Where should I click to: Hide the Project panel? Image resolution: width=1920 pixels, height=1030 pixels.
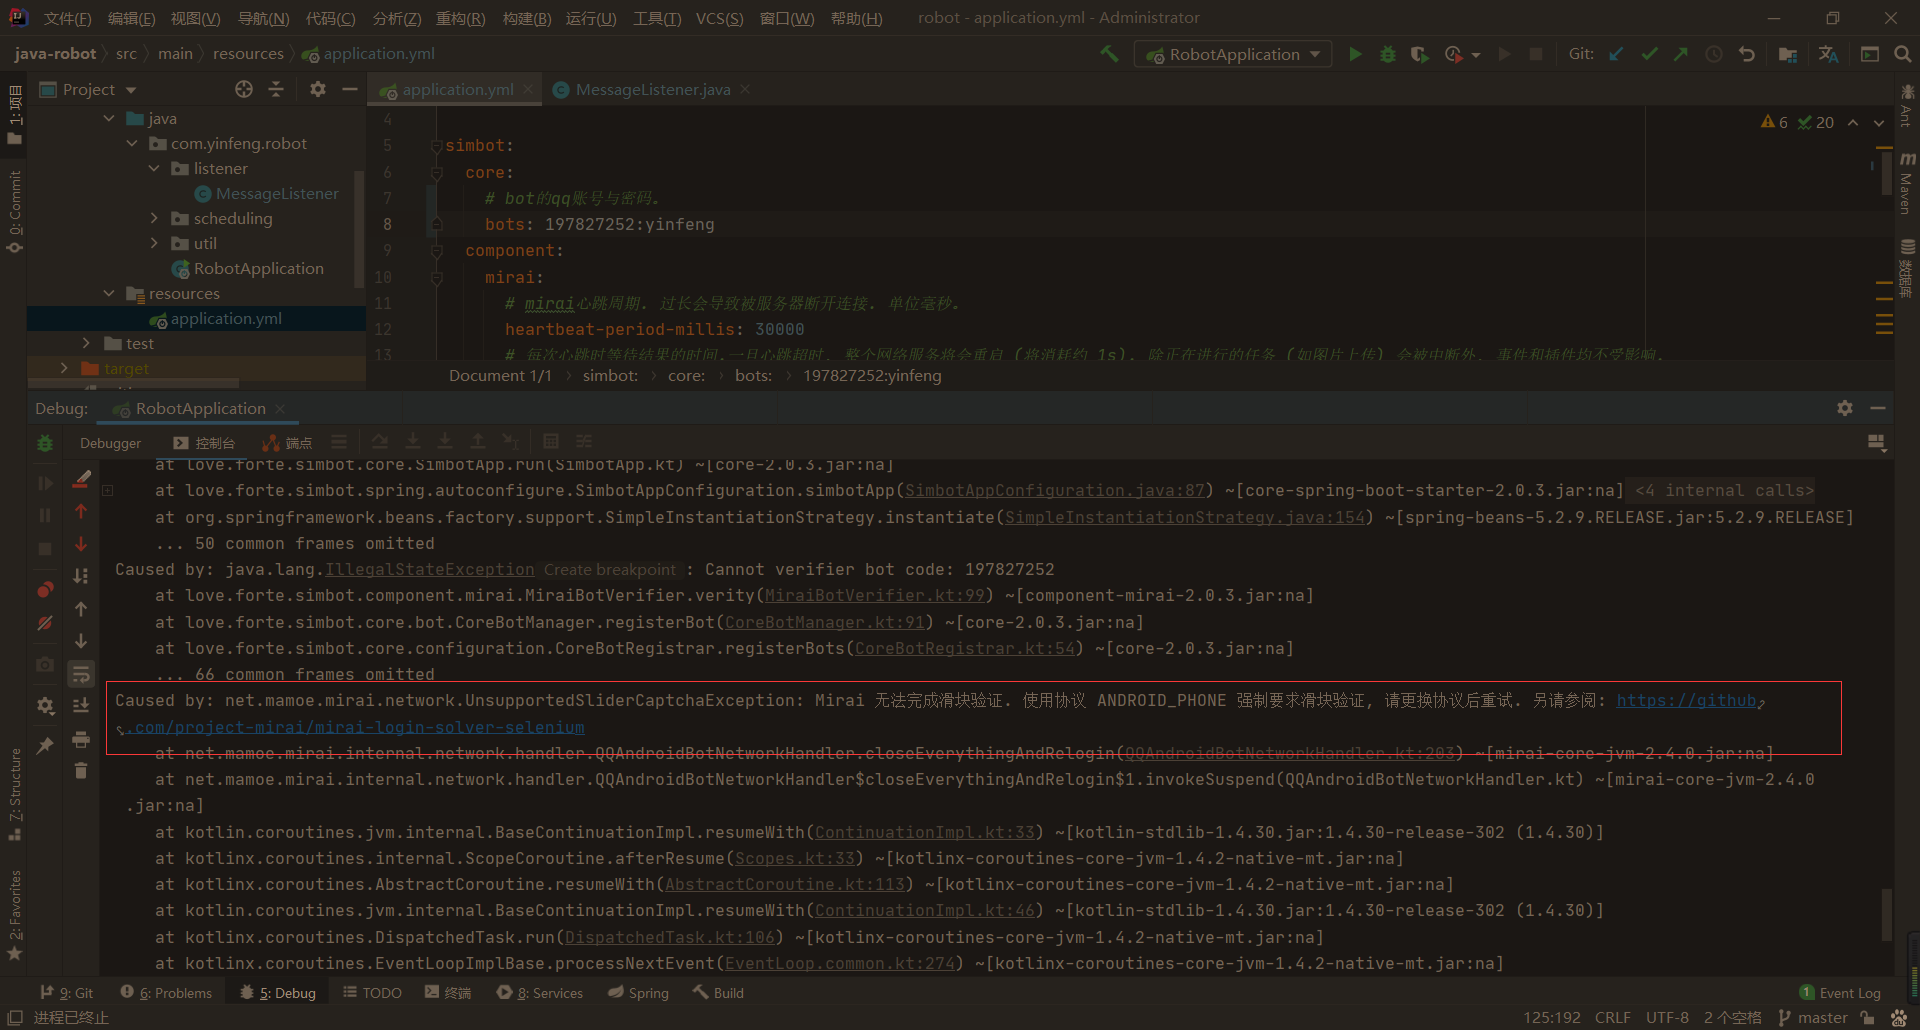[x=349, y=89]
